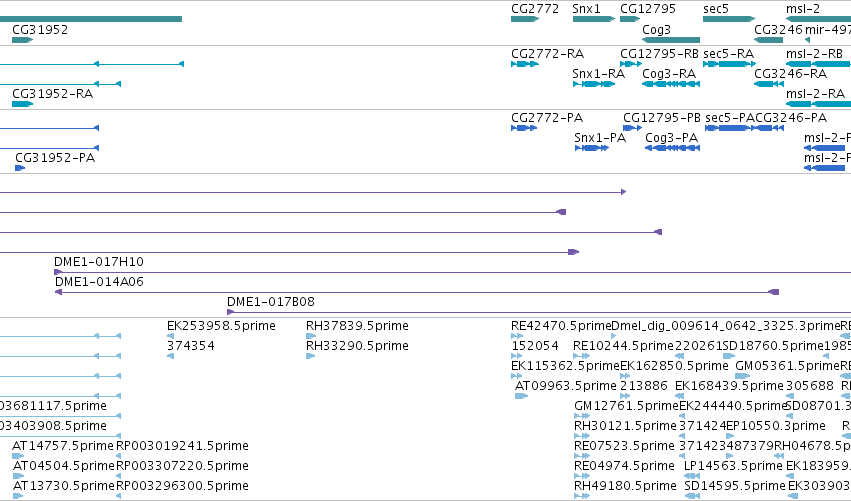Select EST GM12761.5prime
This screenshot has width=851, height=501.
pos(626,406)
